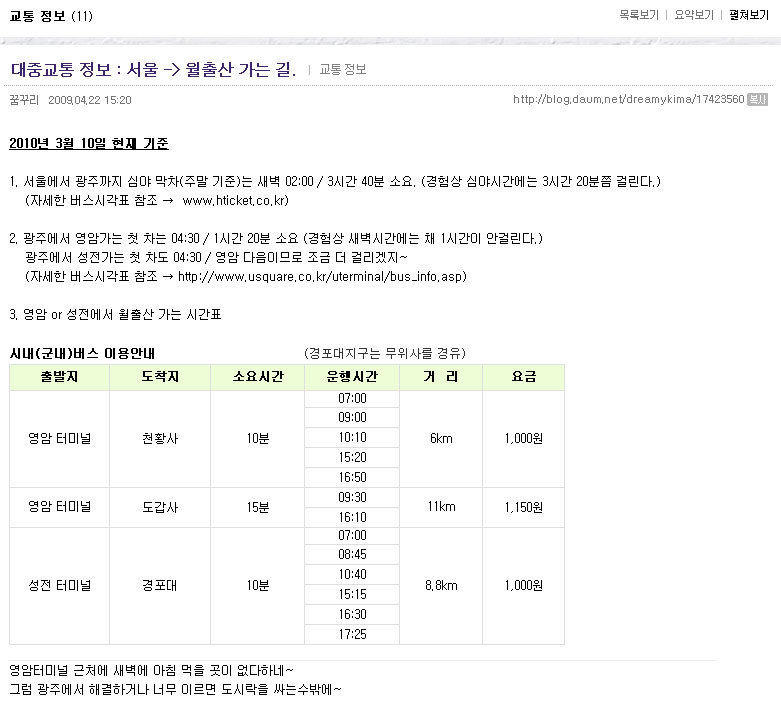Click the 운행시간 column header
The width and height of the screenshot is (781, 711).
click(x=352, y=377)
